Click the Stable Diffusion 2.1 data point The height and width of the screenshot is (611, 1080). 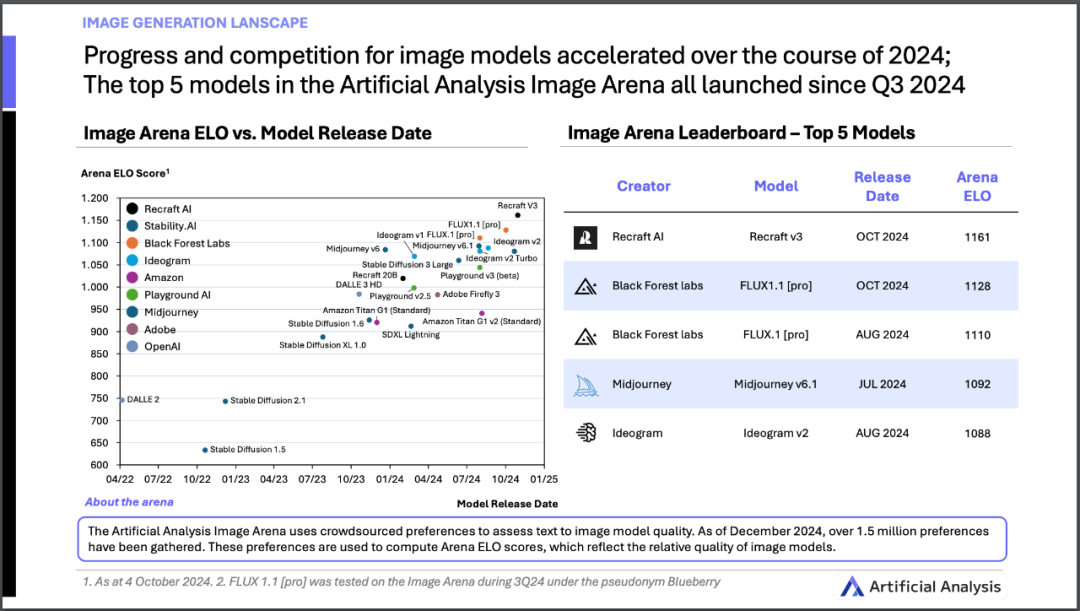225,402
